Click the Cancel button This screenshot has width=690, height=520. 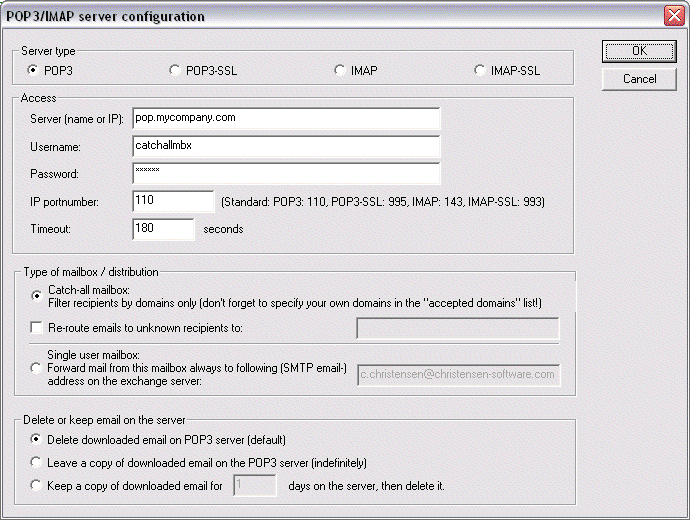tap(639, 79)
